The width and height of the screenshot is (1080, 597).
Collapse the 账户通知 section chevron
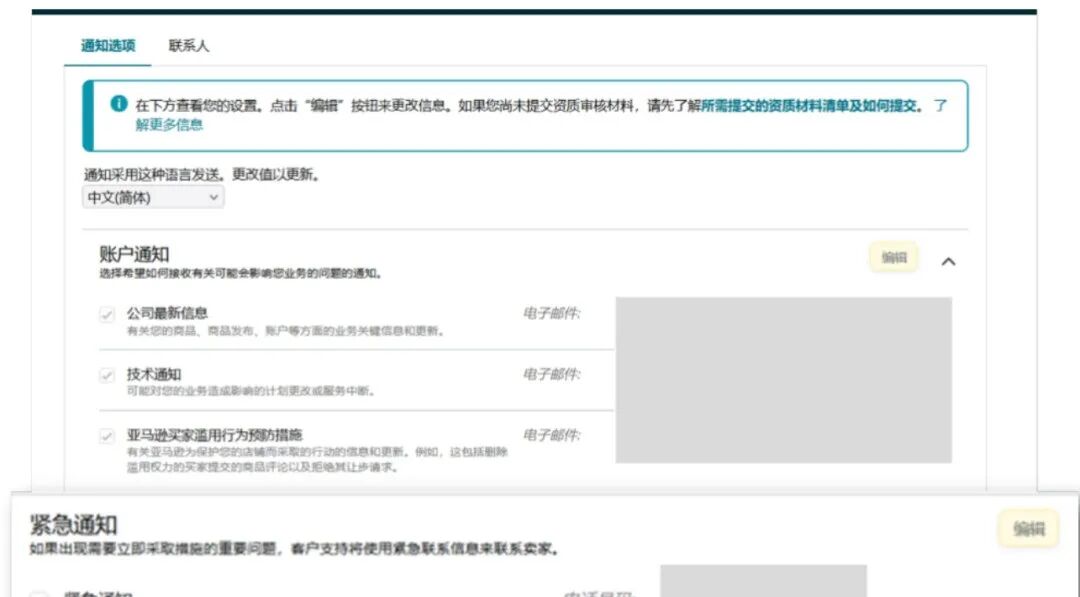948,259
